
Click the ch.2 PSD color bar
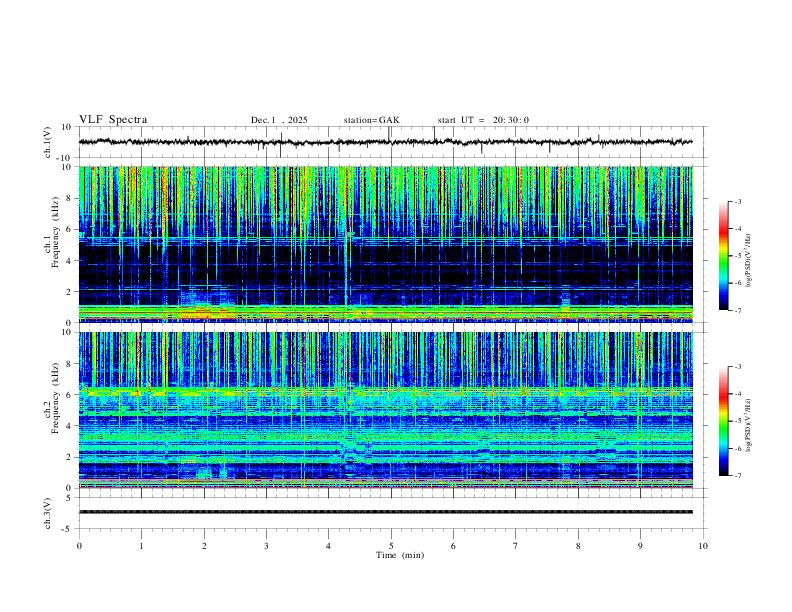click(723, 421)
